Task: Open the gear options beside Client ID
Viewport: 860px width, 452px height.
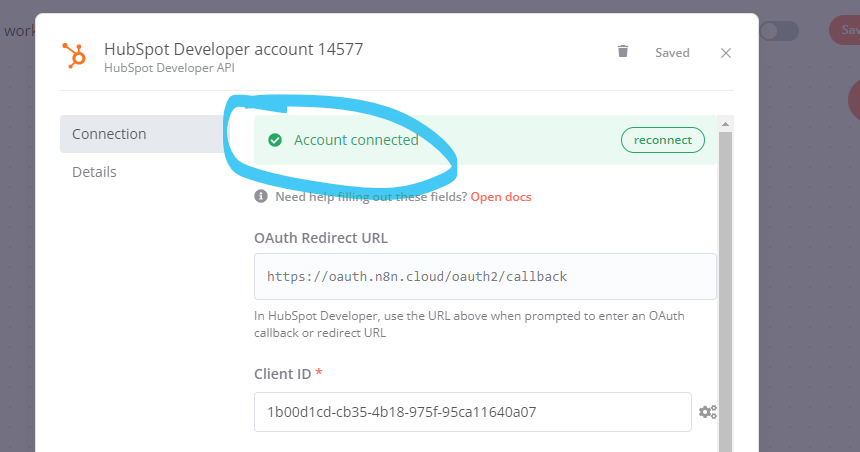Action: [708, 412]
